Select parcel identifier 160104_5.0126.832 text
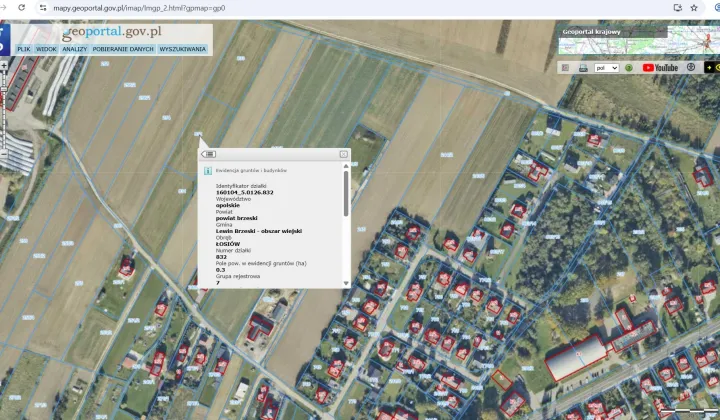The image size is (720, 420). pyautogui.click(x=244, y=192)
